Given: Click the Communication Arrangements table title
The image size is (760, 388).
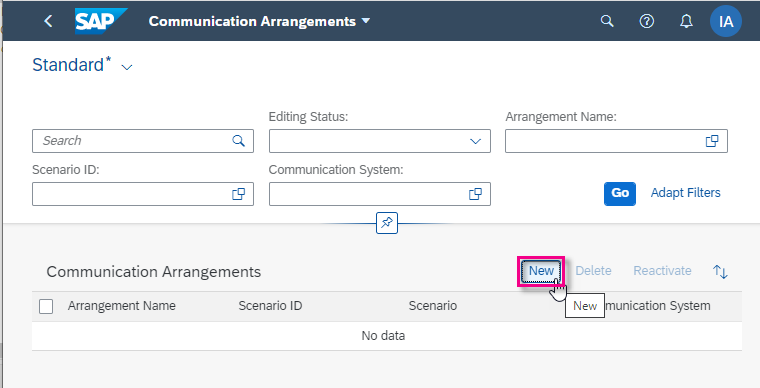Looking at the screenshot, I should coord(154,272).
